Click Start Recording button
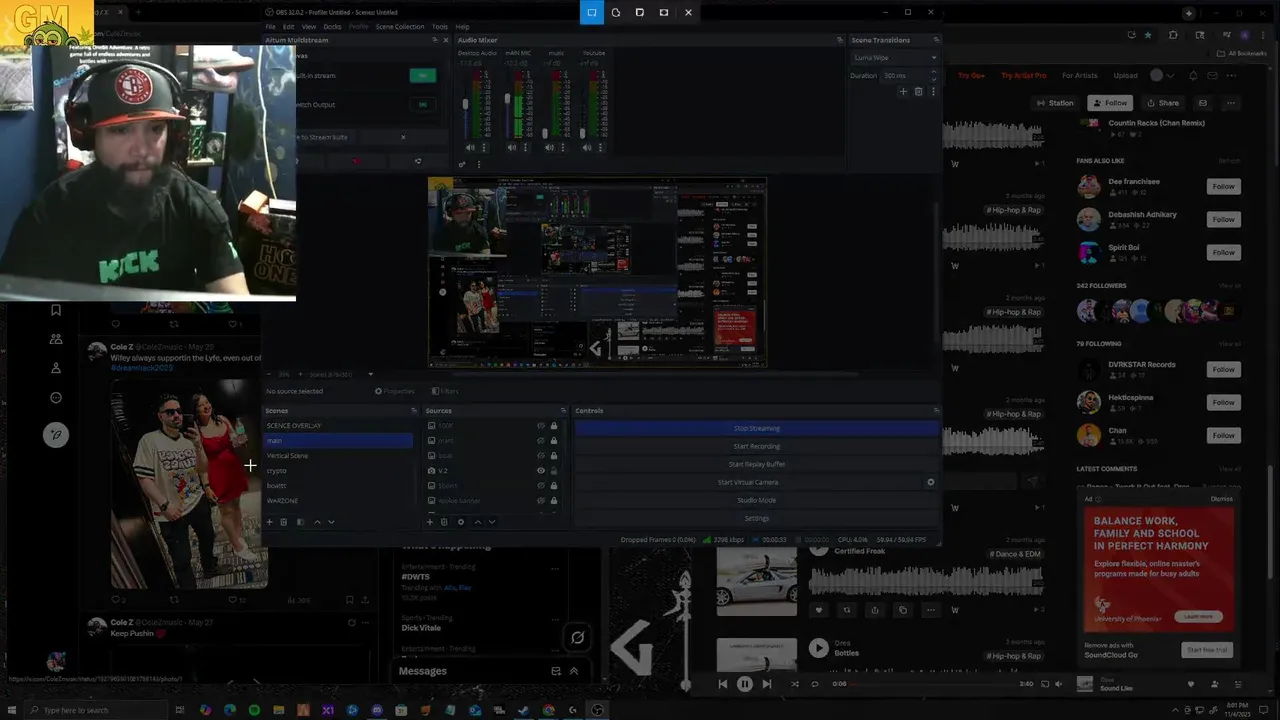This screenshot has height=720, width=1280. pos(757,446)
